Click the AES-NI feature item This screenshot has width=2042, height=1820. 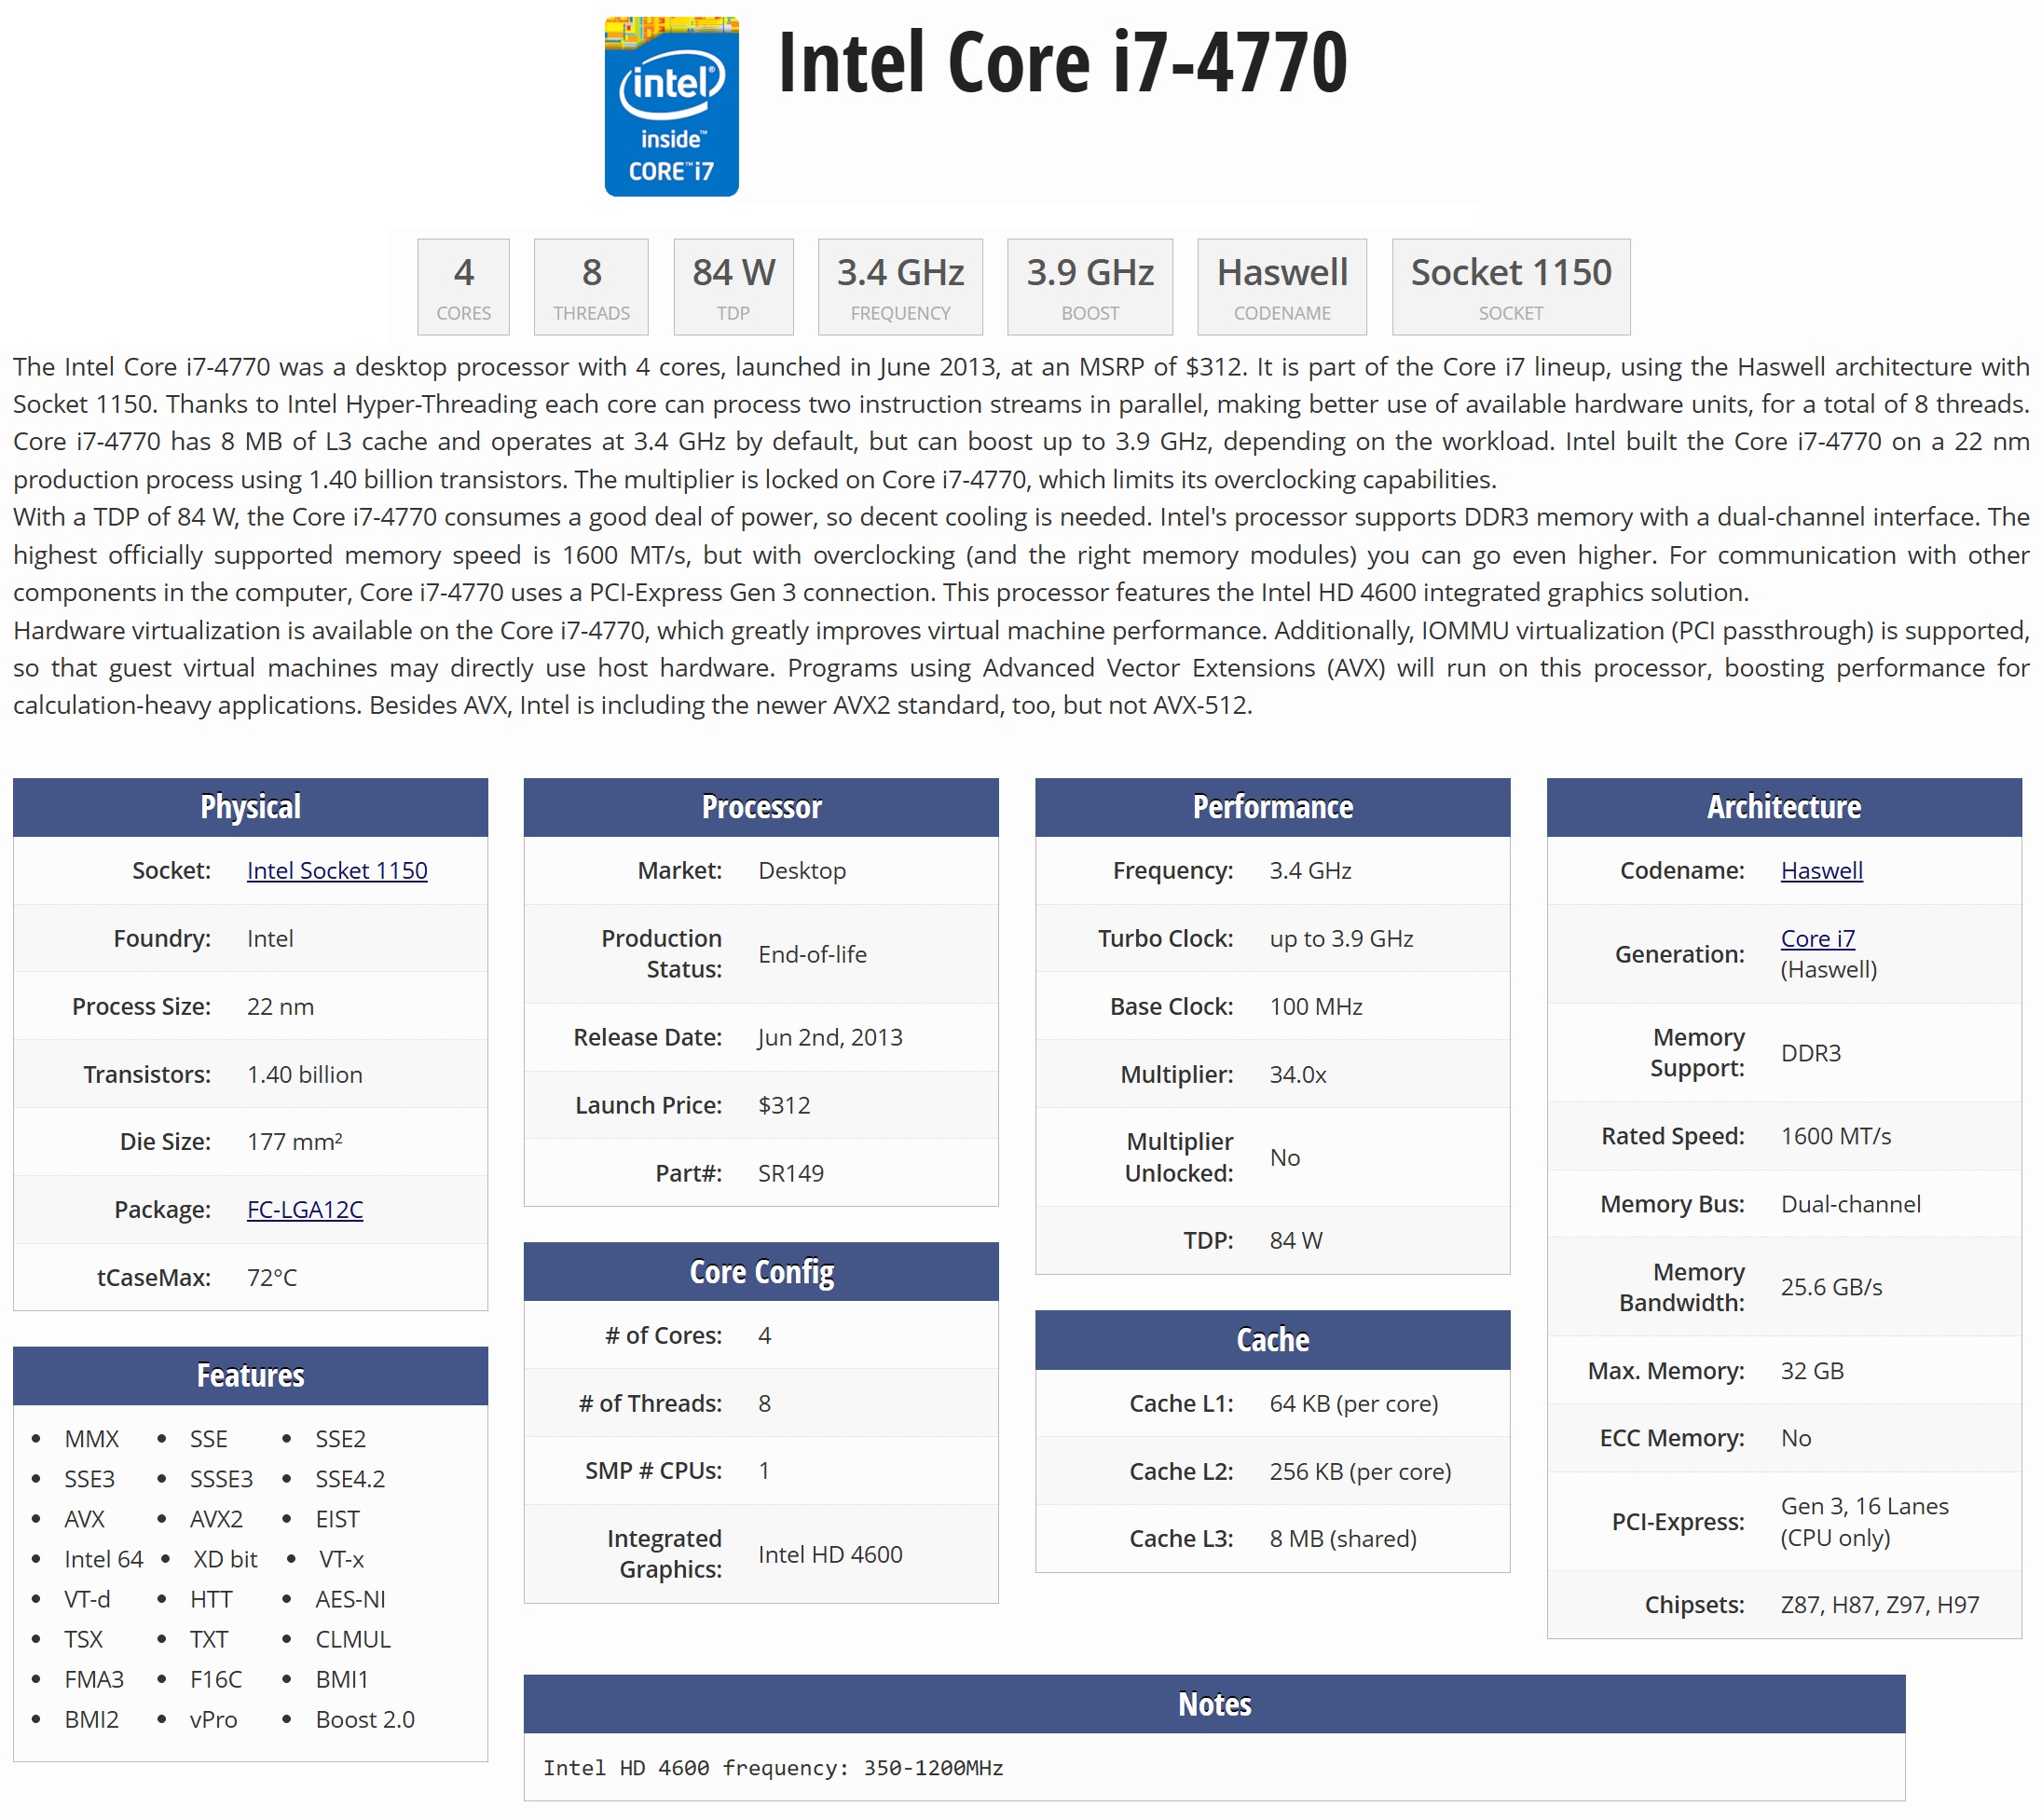tap(350, 1599)
